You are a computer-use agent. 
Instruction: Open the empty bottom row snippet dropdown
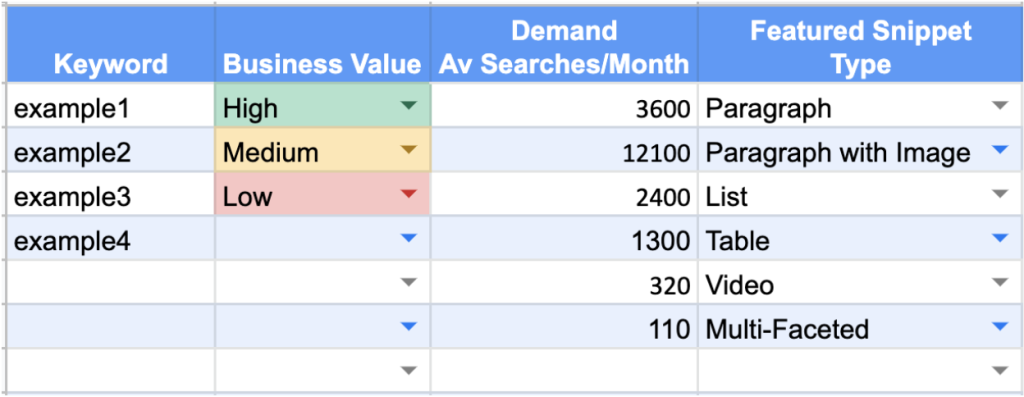(x=1000, y=371)
